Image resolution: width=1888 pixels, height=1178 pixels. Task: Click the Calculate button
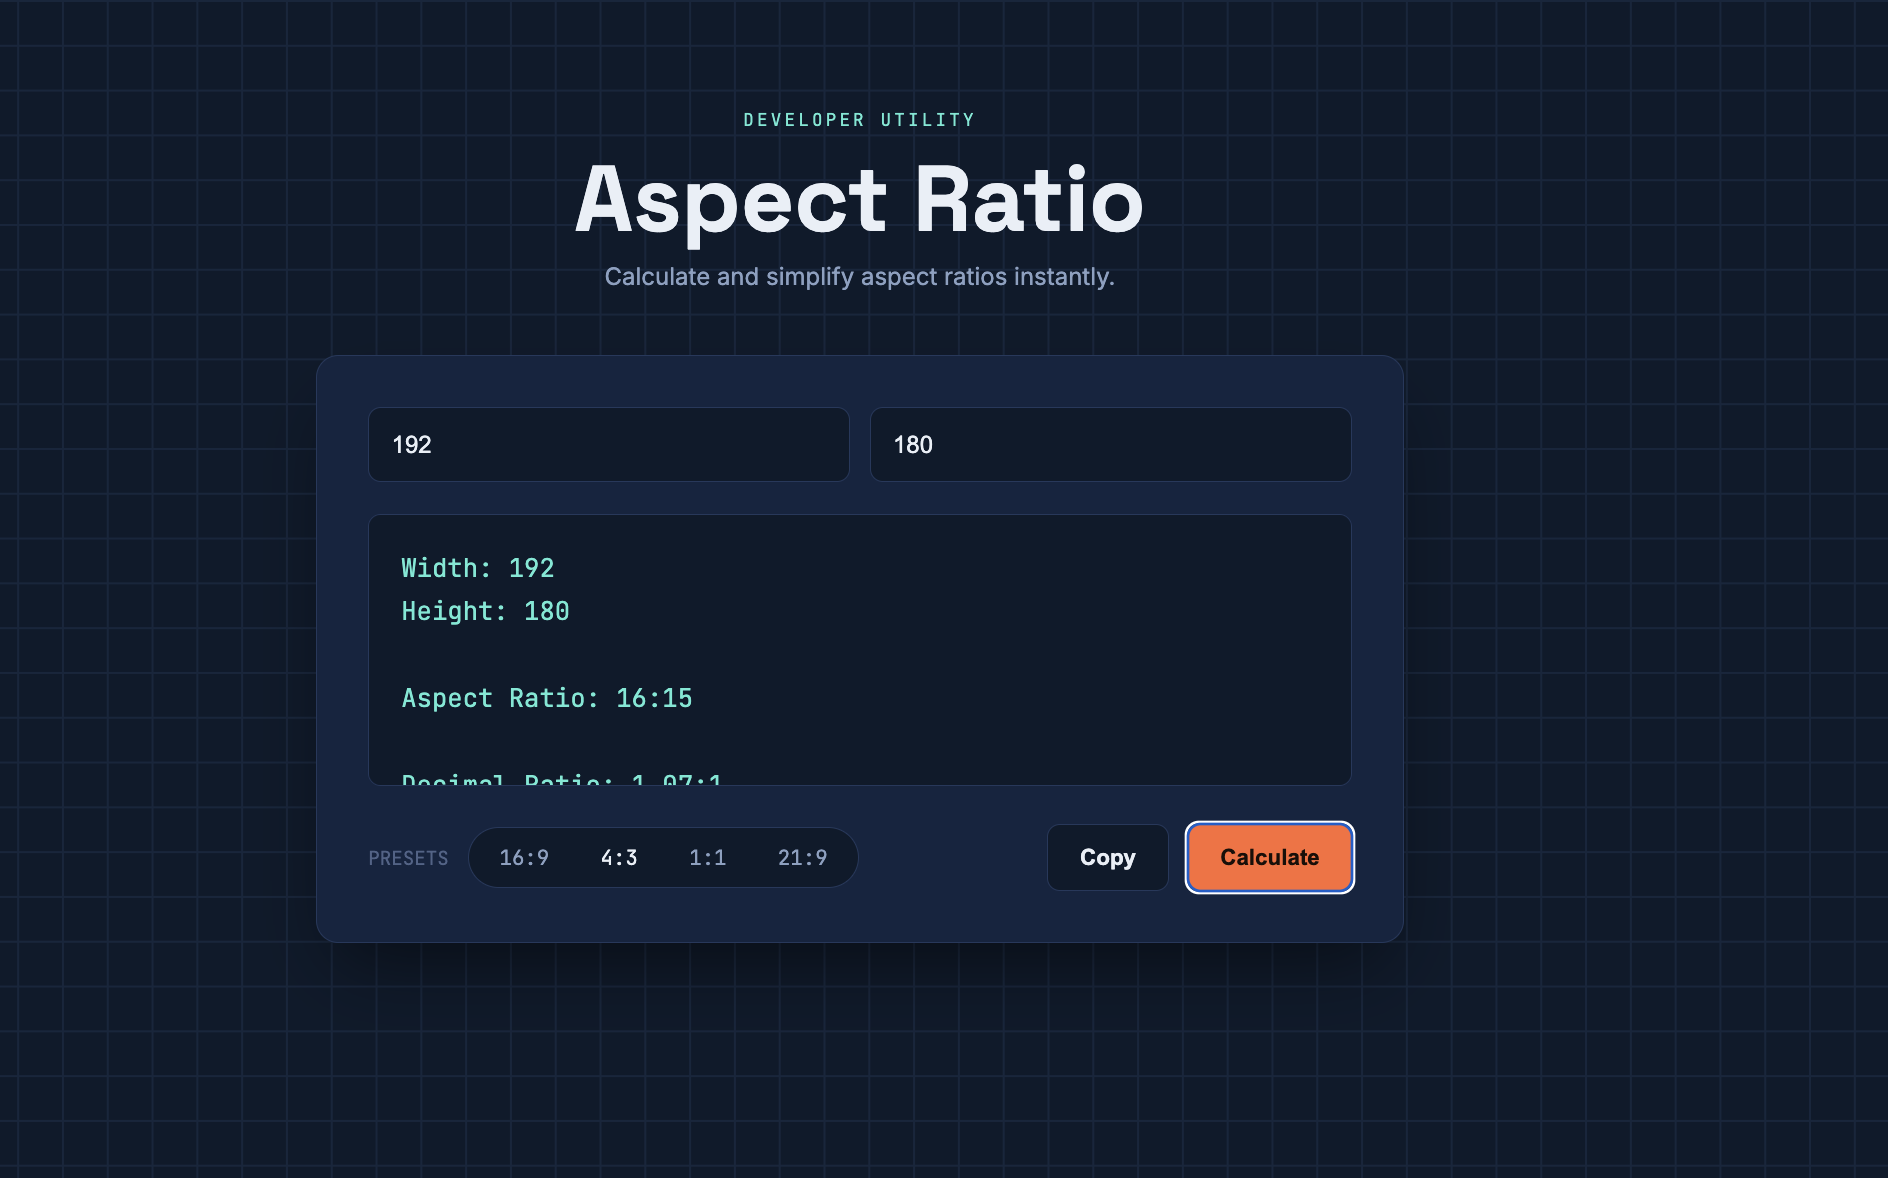pos(1269,857)
